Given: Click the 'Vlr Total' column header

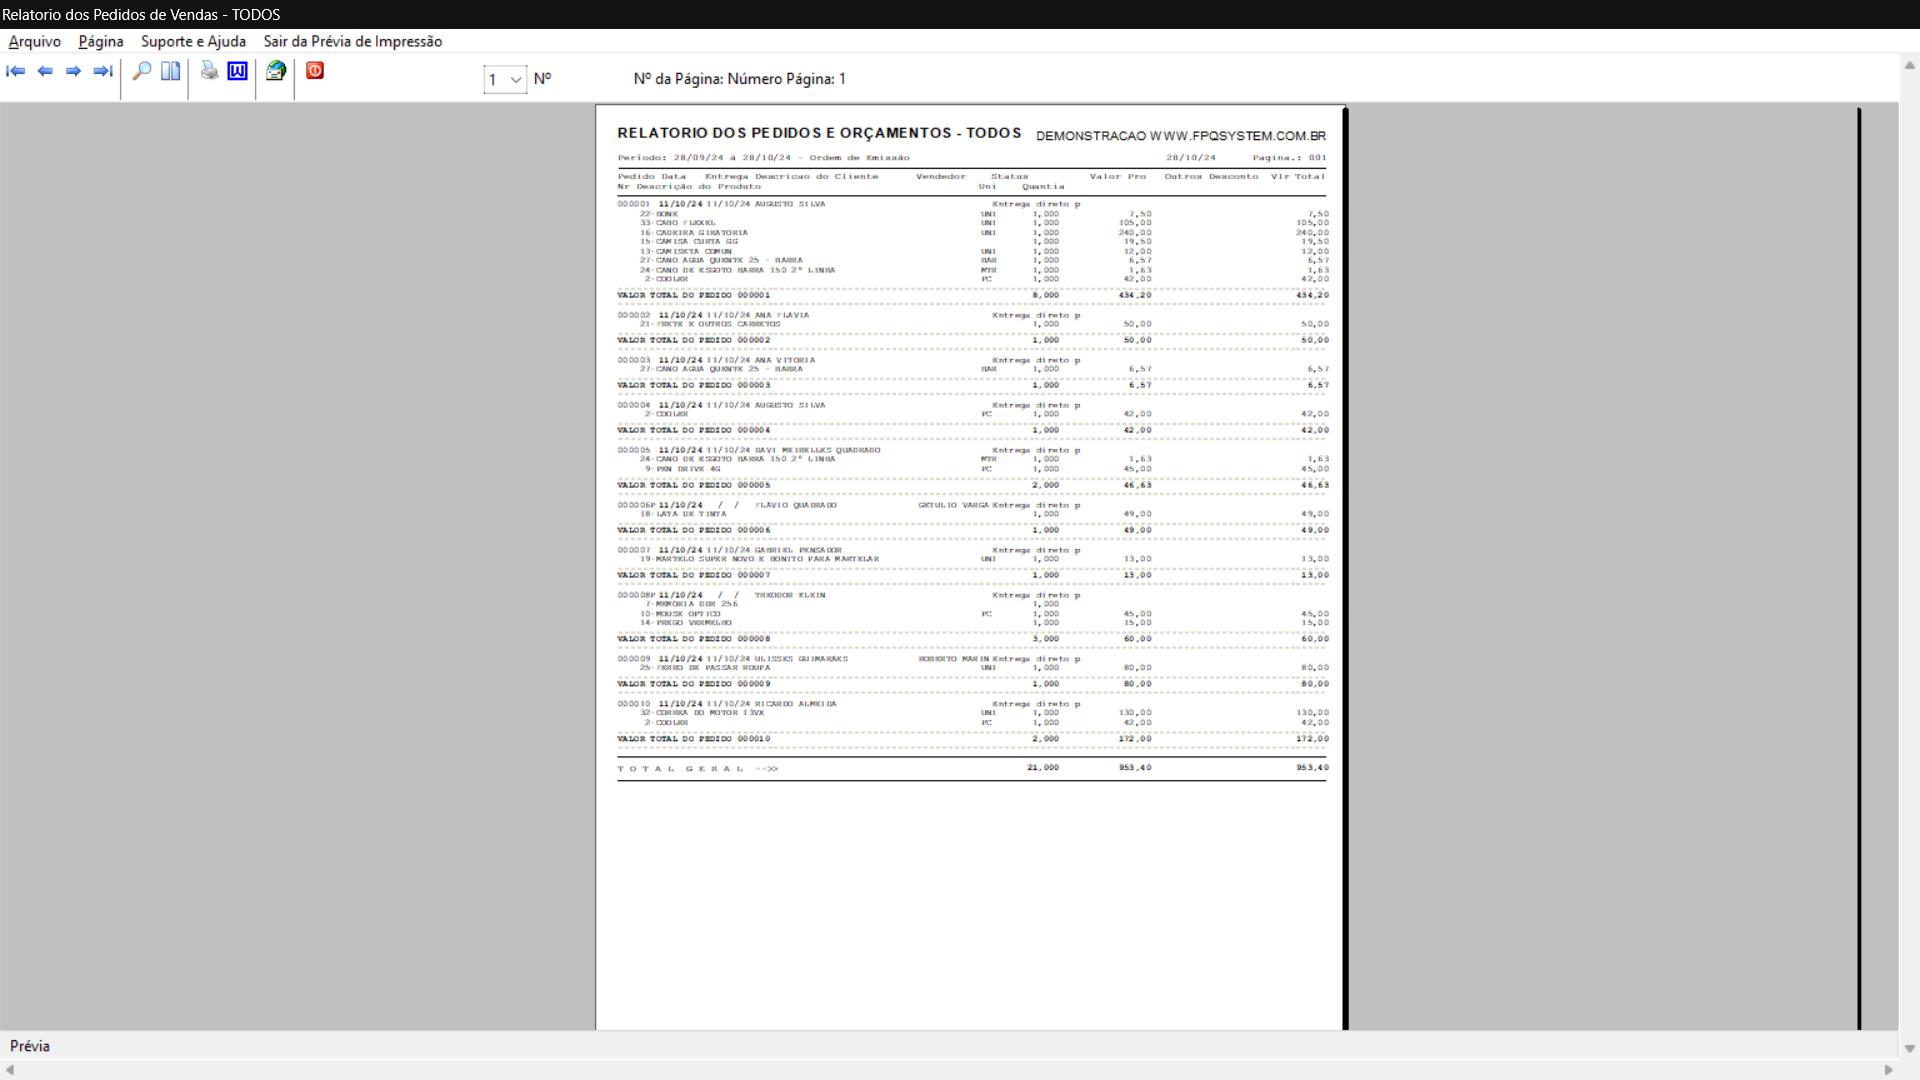Looking at the screenshot, I should click(1298, 177).
